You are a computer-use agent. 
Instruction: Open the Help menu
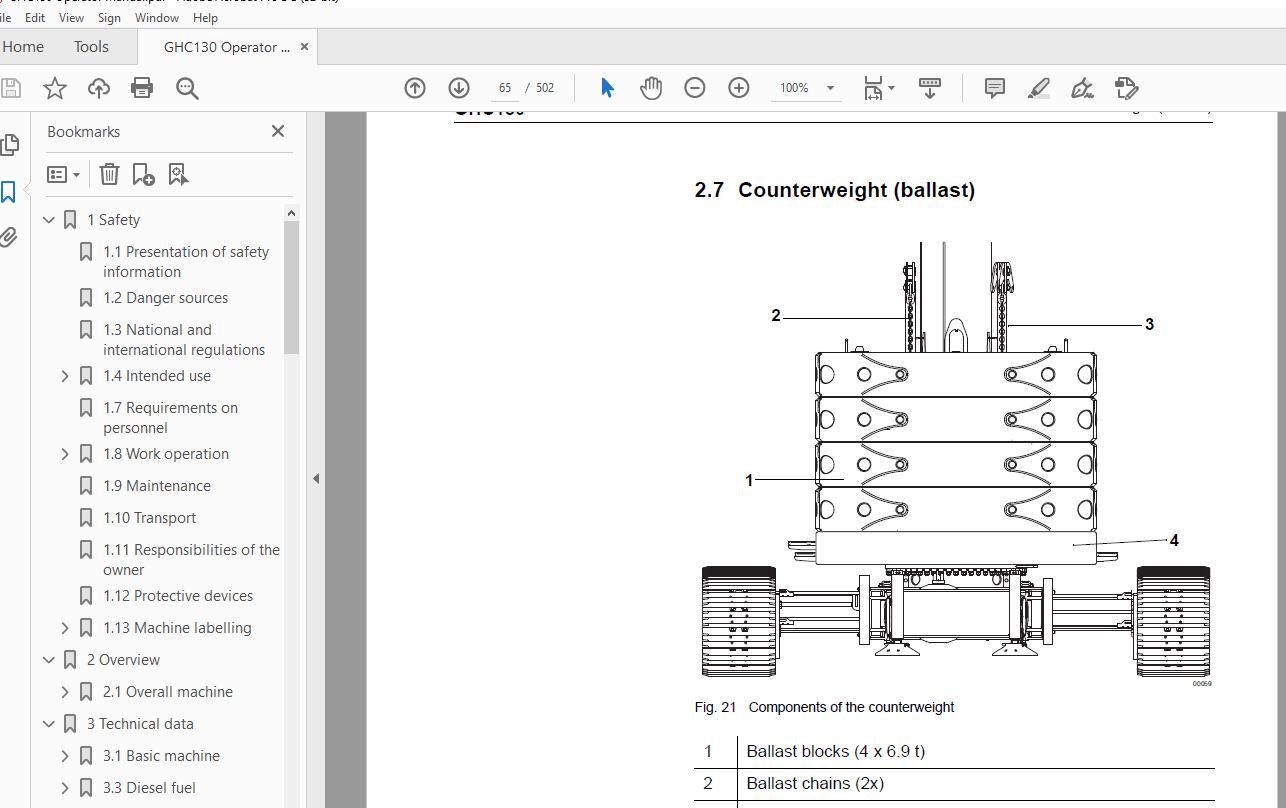(205, 18)
